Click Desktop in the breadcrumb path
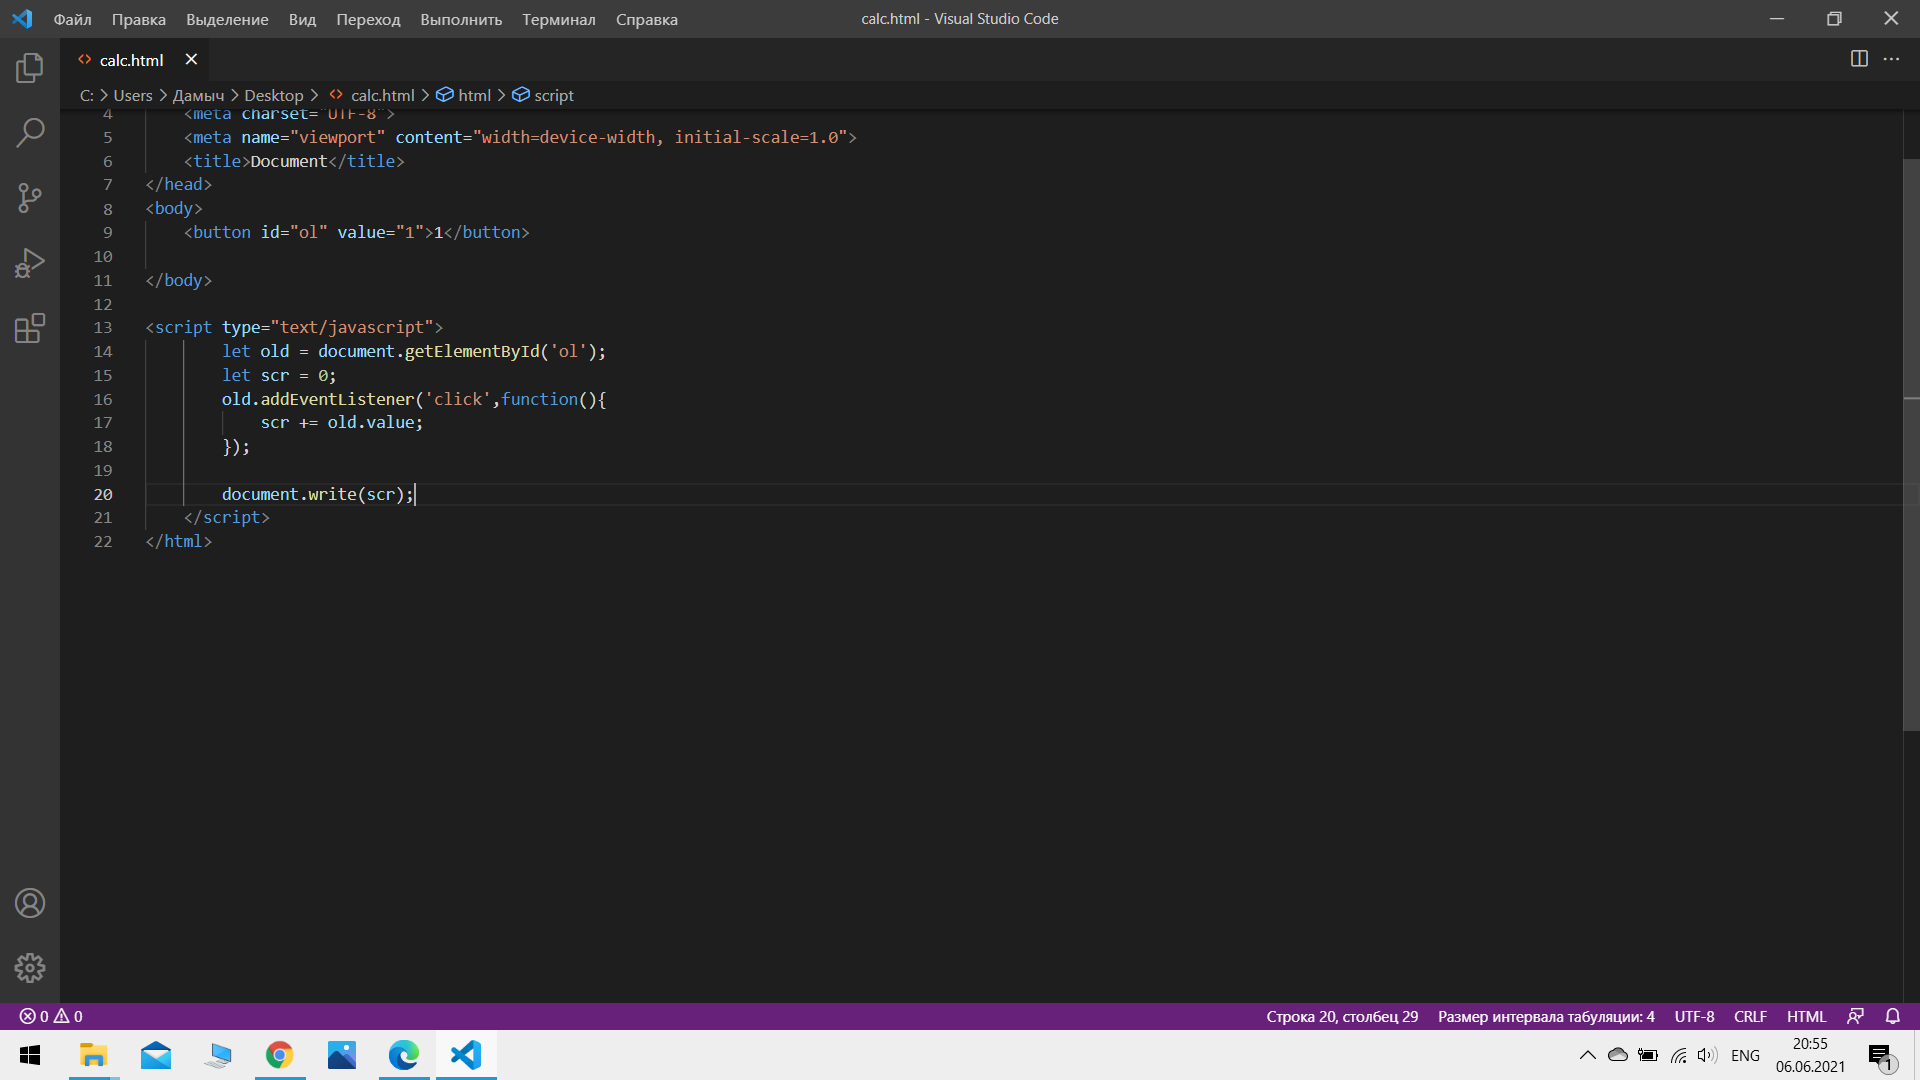 [x=273, y=95]
